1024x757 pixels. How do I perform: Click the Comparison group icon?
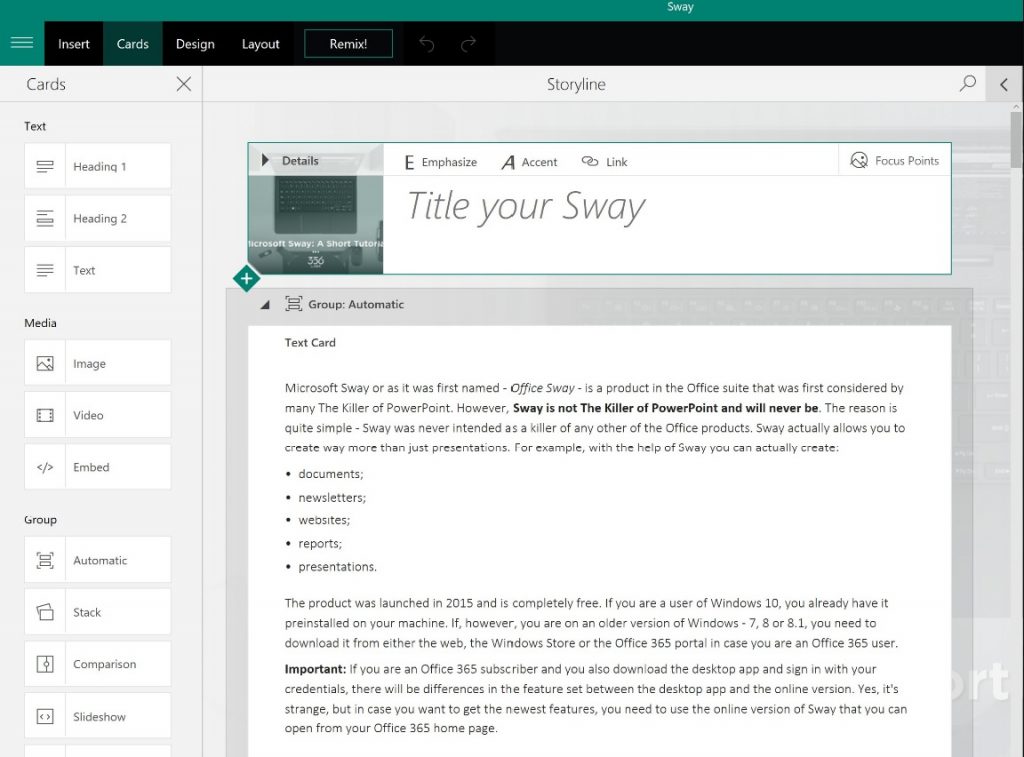click(45, 664)
